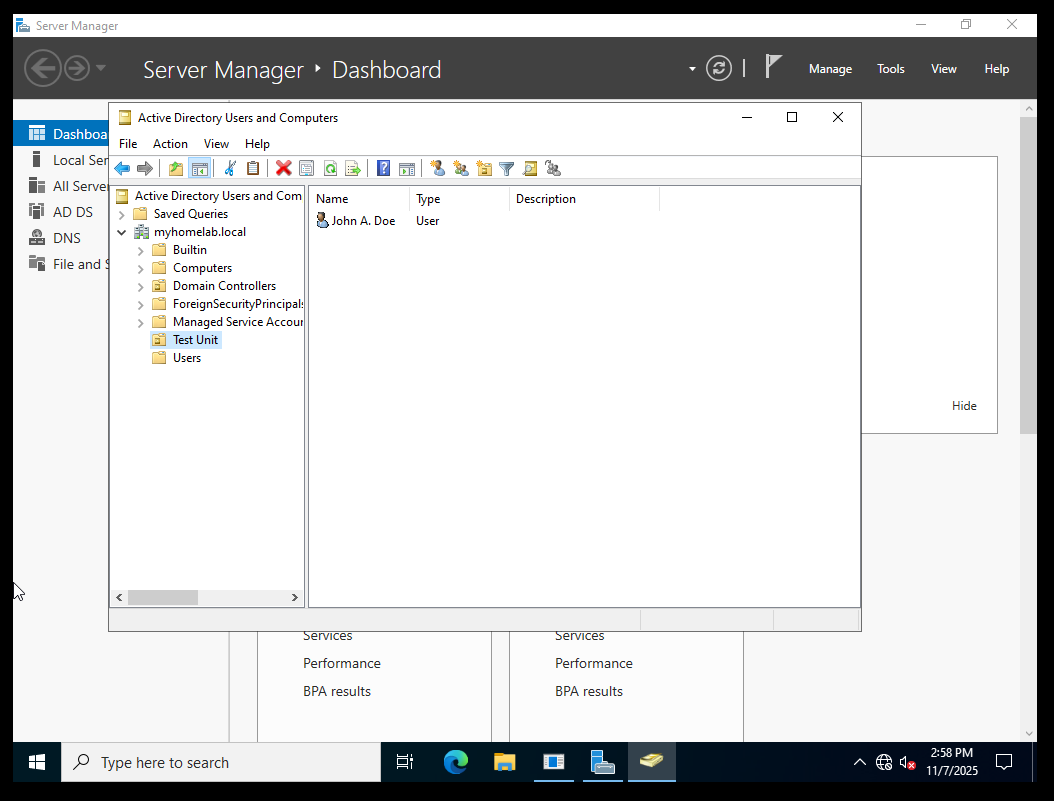Viewport: 1054px width, 801px height.
Task: Click the Hide link in welcome panel
Action: 964,406
